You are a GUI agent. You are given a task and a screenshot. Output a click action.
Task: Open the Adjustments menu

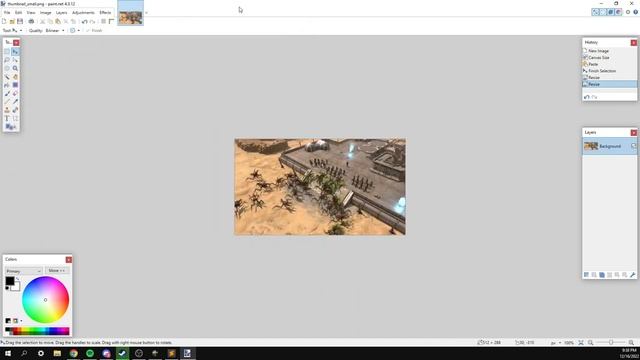tap(83, 13)
